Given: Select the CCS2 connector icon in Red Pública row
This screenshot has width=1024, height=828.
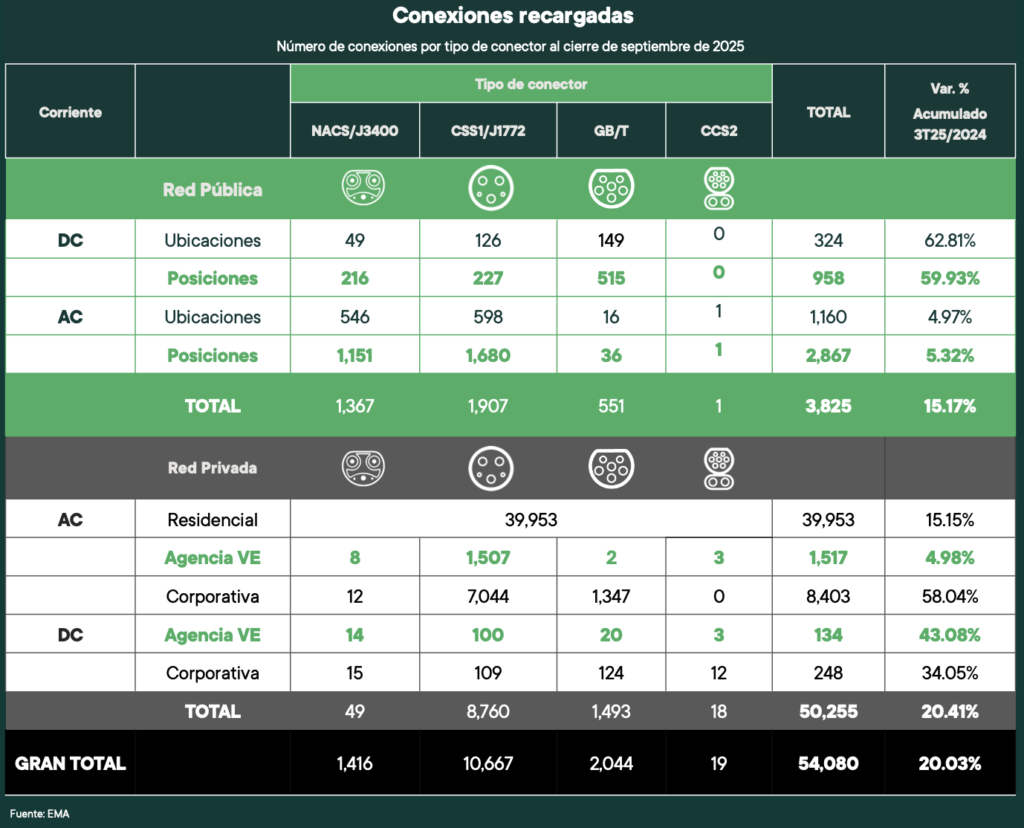Looking at the screenshot, I should pos(718,188).
